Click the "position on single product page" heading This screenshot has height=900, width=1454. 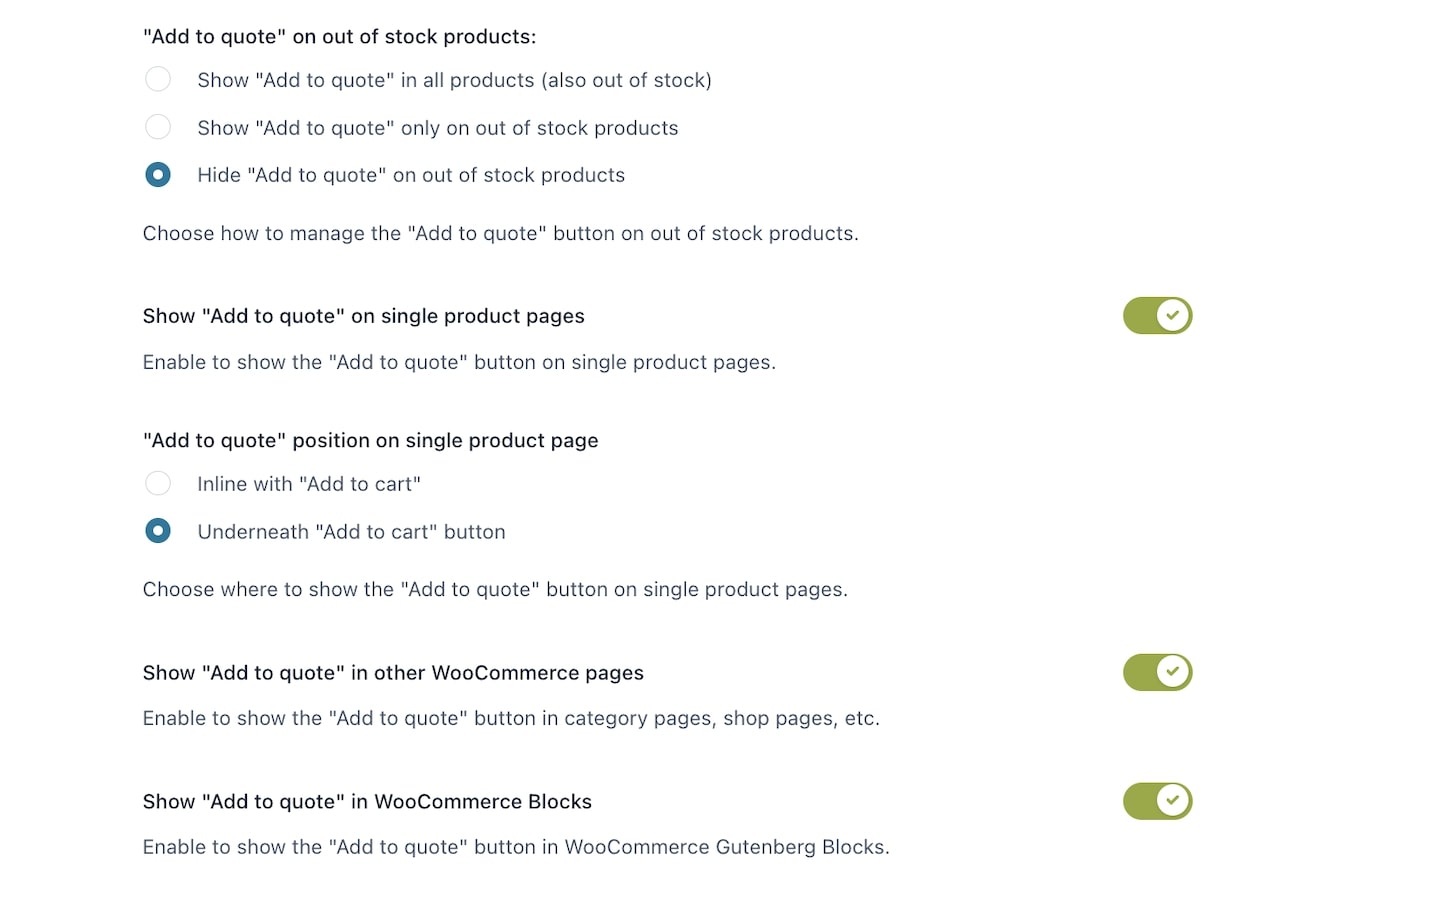pos(371,441)
